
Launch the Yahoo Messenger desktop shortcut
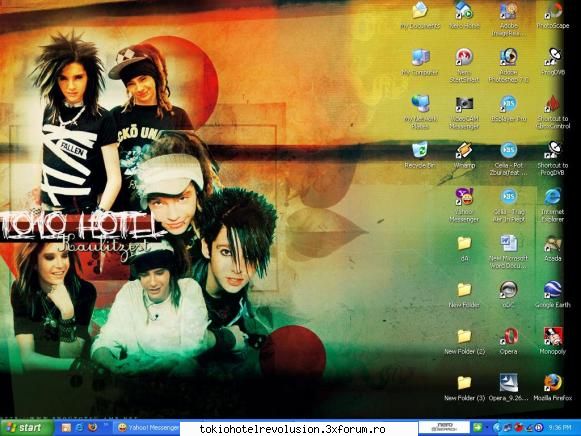tap(464, 205)
